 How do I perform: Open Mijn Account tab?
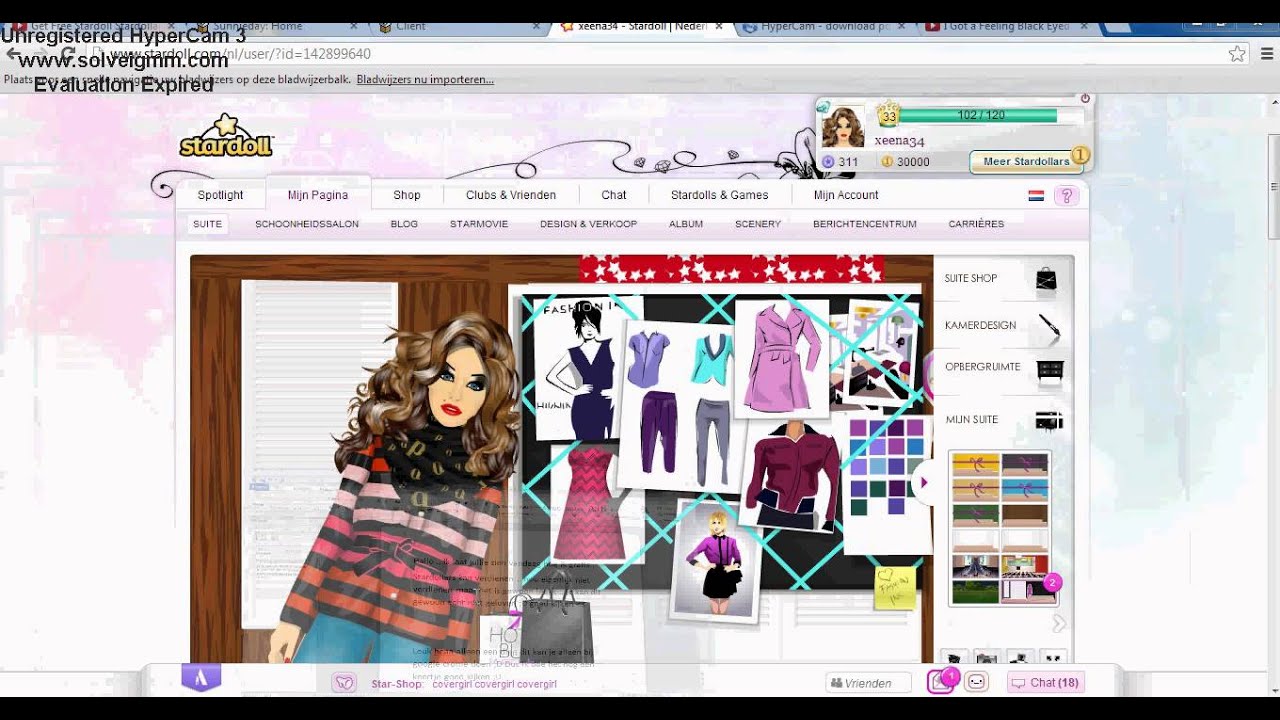pyautogui.click(x=846, y=195)
